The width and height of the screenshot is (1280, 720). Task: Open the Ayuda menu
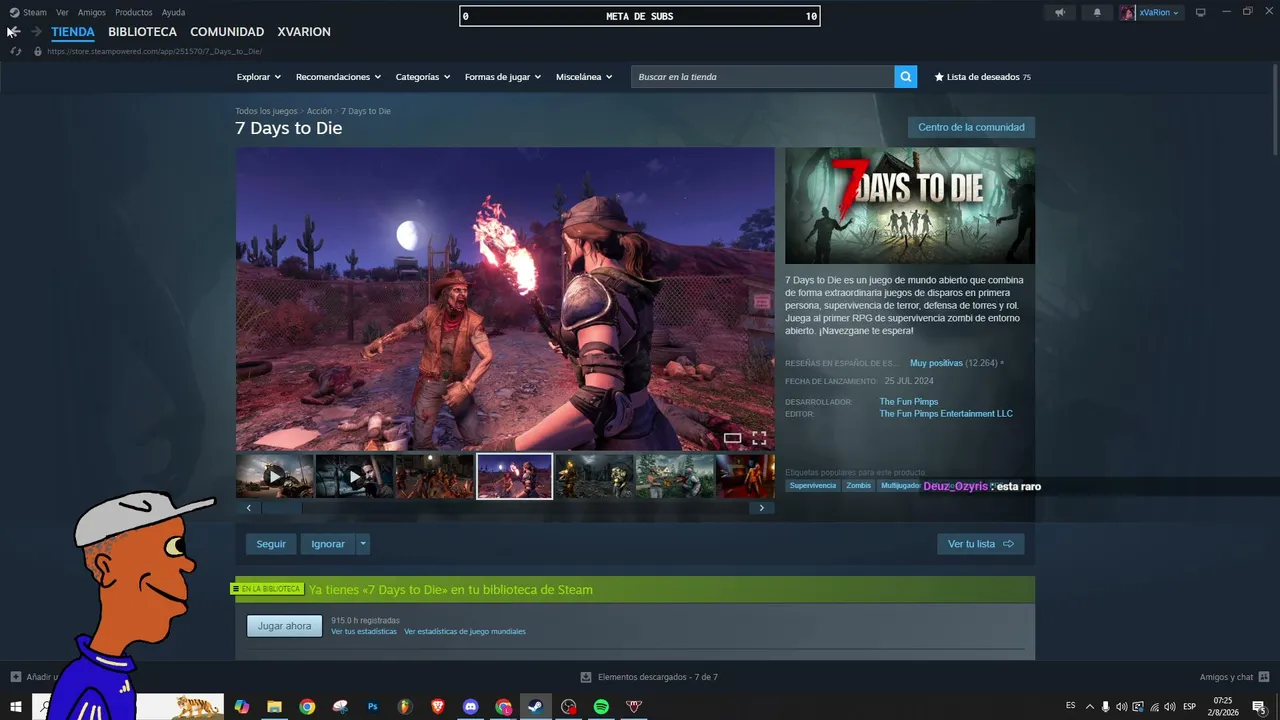173,13
